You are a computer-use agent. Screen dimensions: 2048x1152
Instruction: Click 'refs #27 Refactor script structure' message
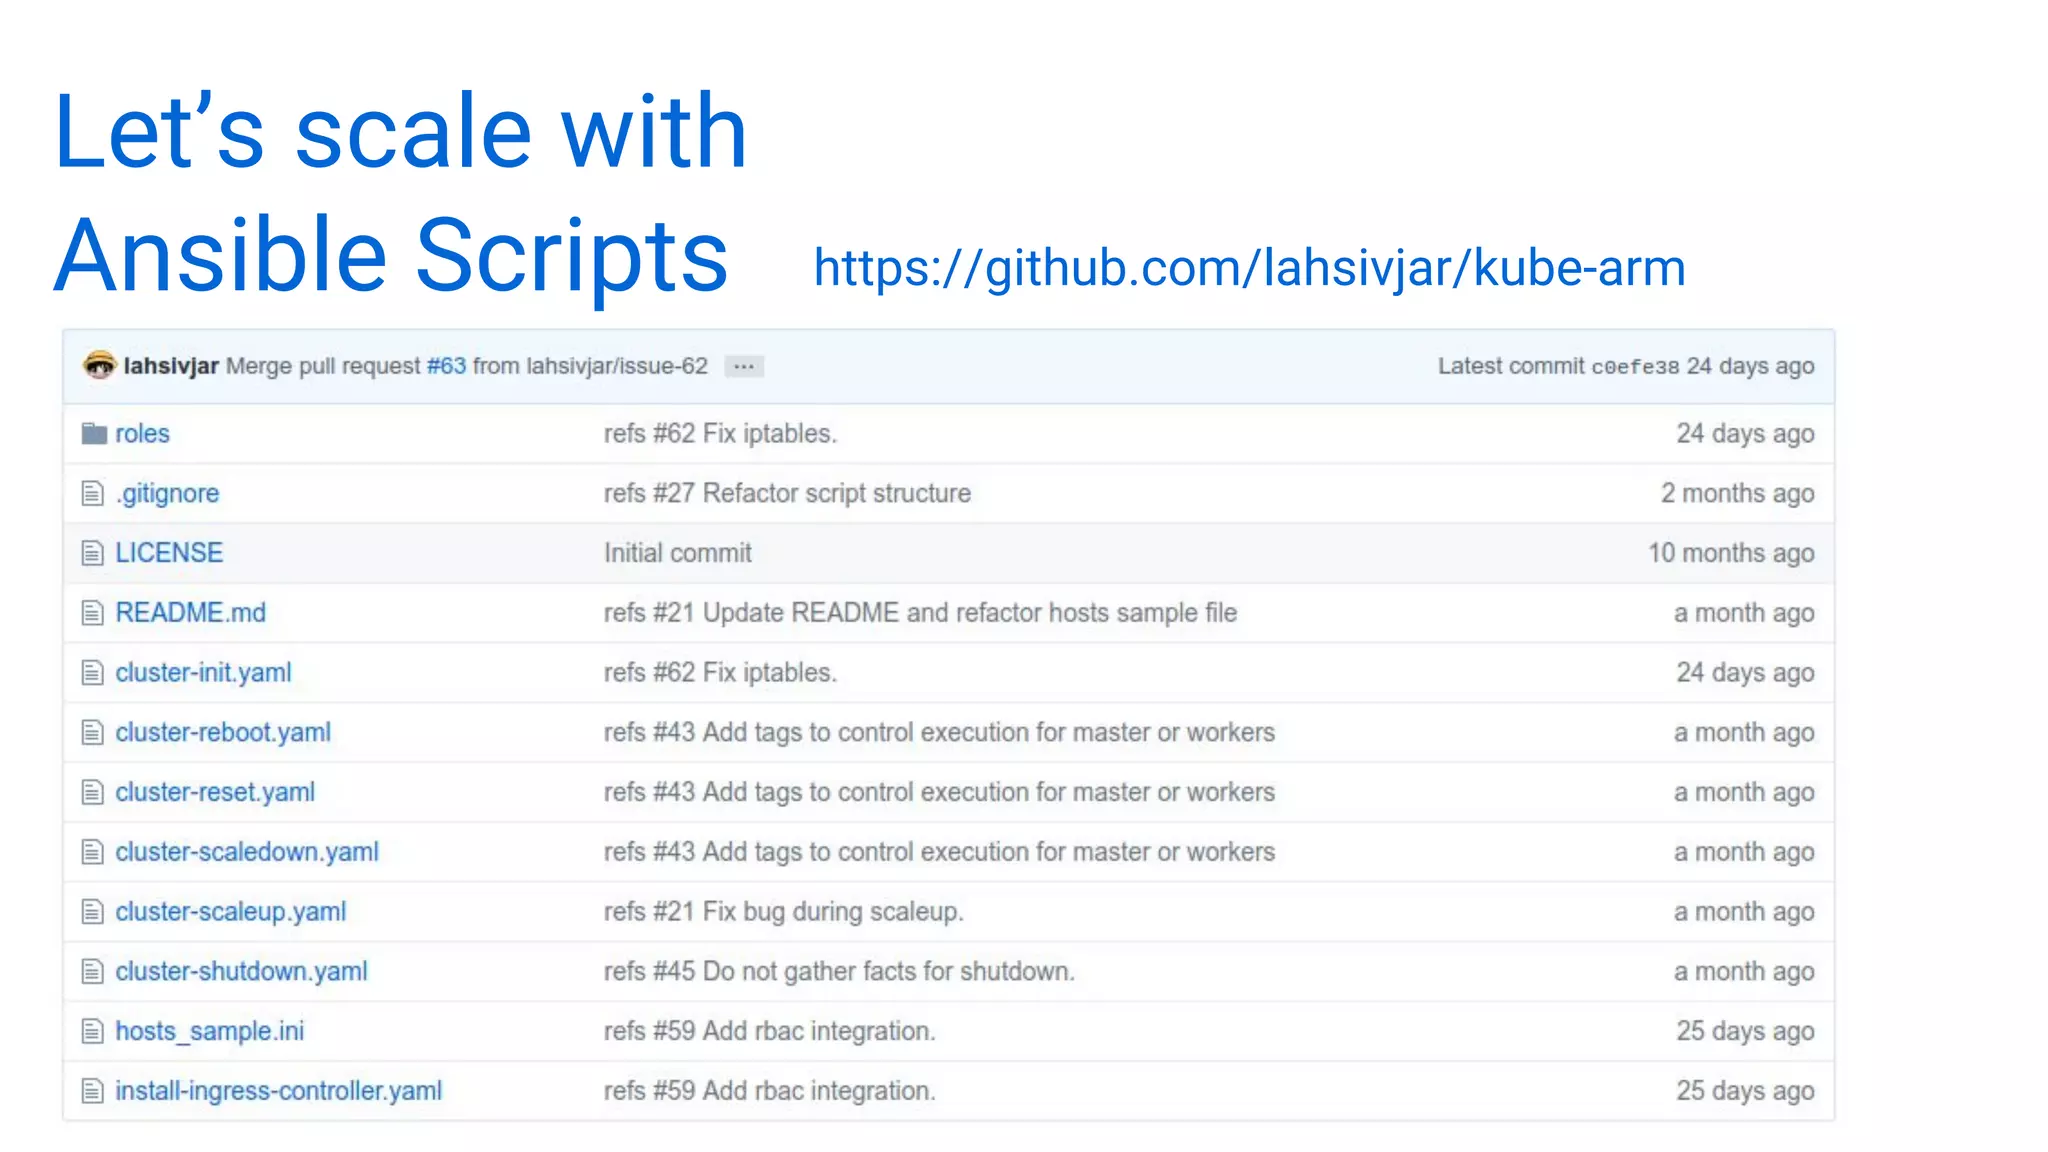click(787, 493)
